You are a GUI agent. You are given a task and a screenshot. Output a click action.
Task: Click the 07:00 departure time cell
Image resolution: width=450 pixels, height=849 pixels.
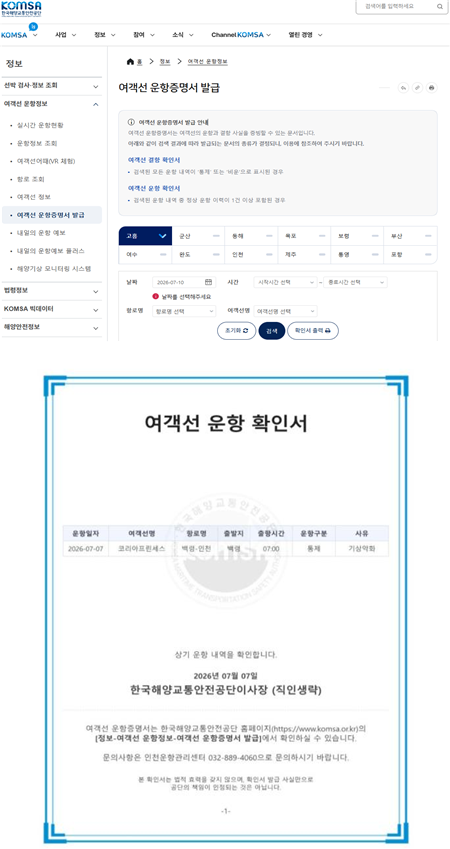click(x=271, y=548)
